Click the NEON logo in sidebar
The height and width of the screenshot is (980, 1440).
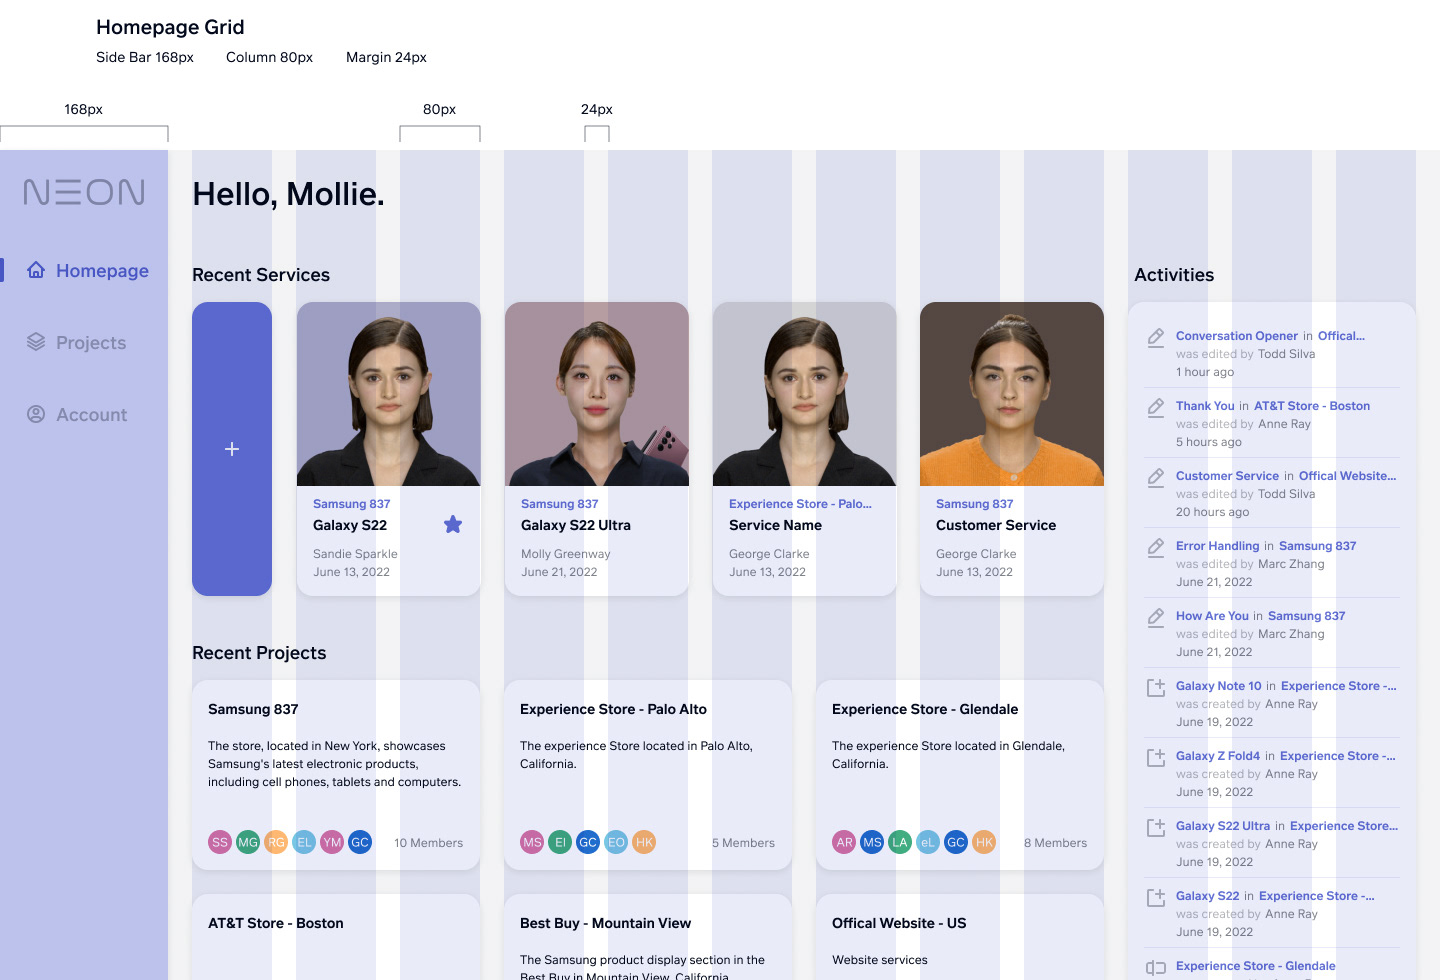[x=84, y=192]
